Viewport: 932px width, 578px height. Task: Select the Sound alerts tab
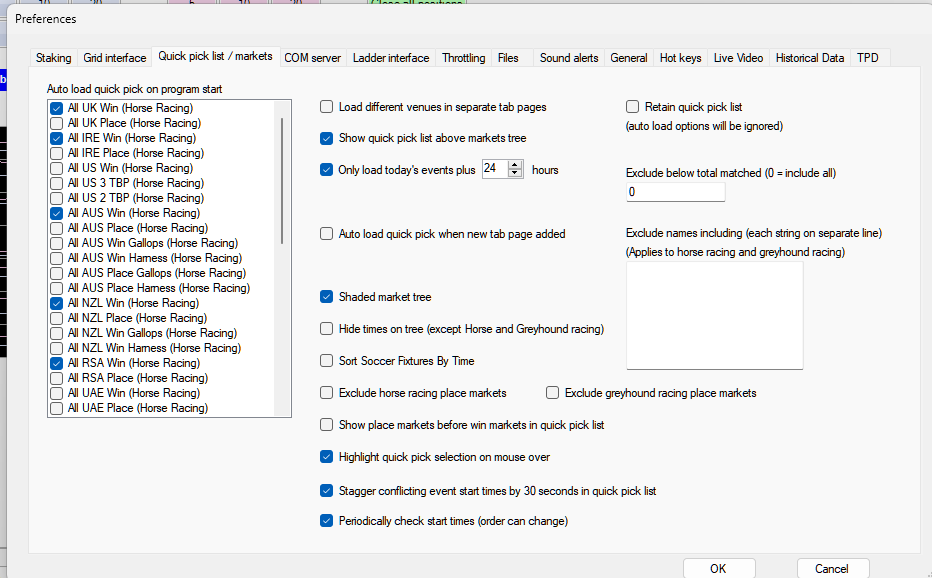[x=569, y=58]
